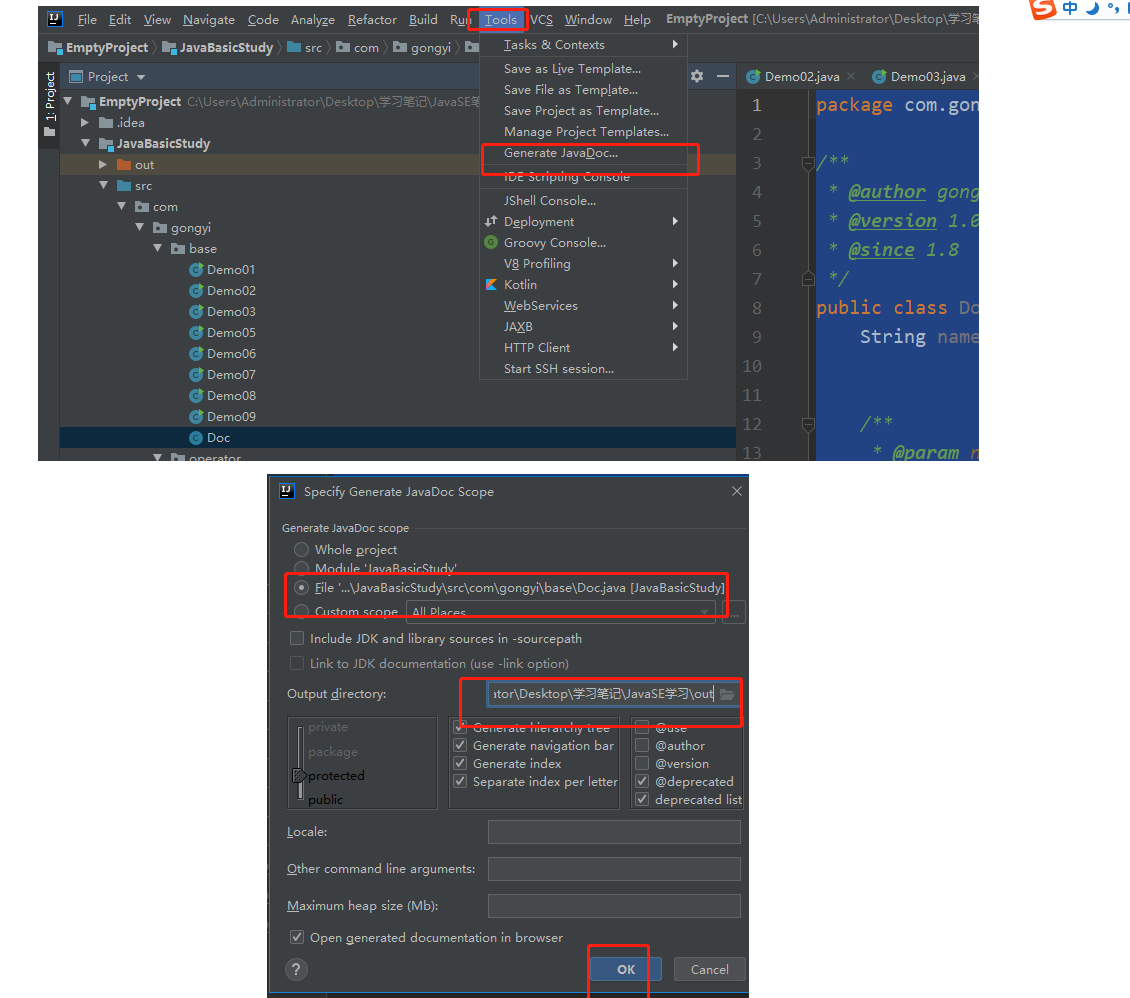The height and width of the screenshot is (998, 1130).
Task: Click the Deployment arrows icon
Action: pos(491,221)
